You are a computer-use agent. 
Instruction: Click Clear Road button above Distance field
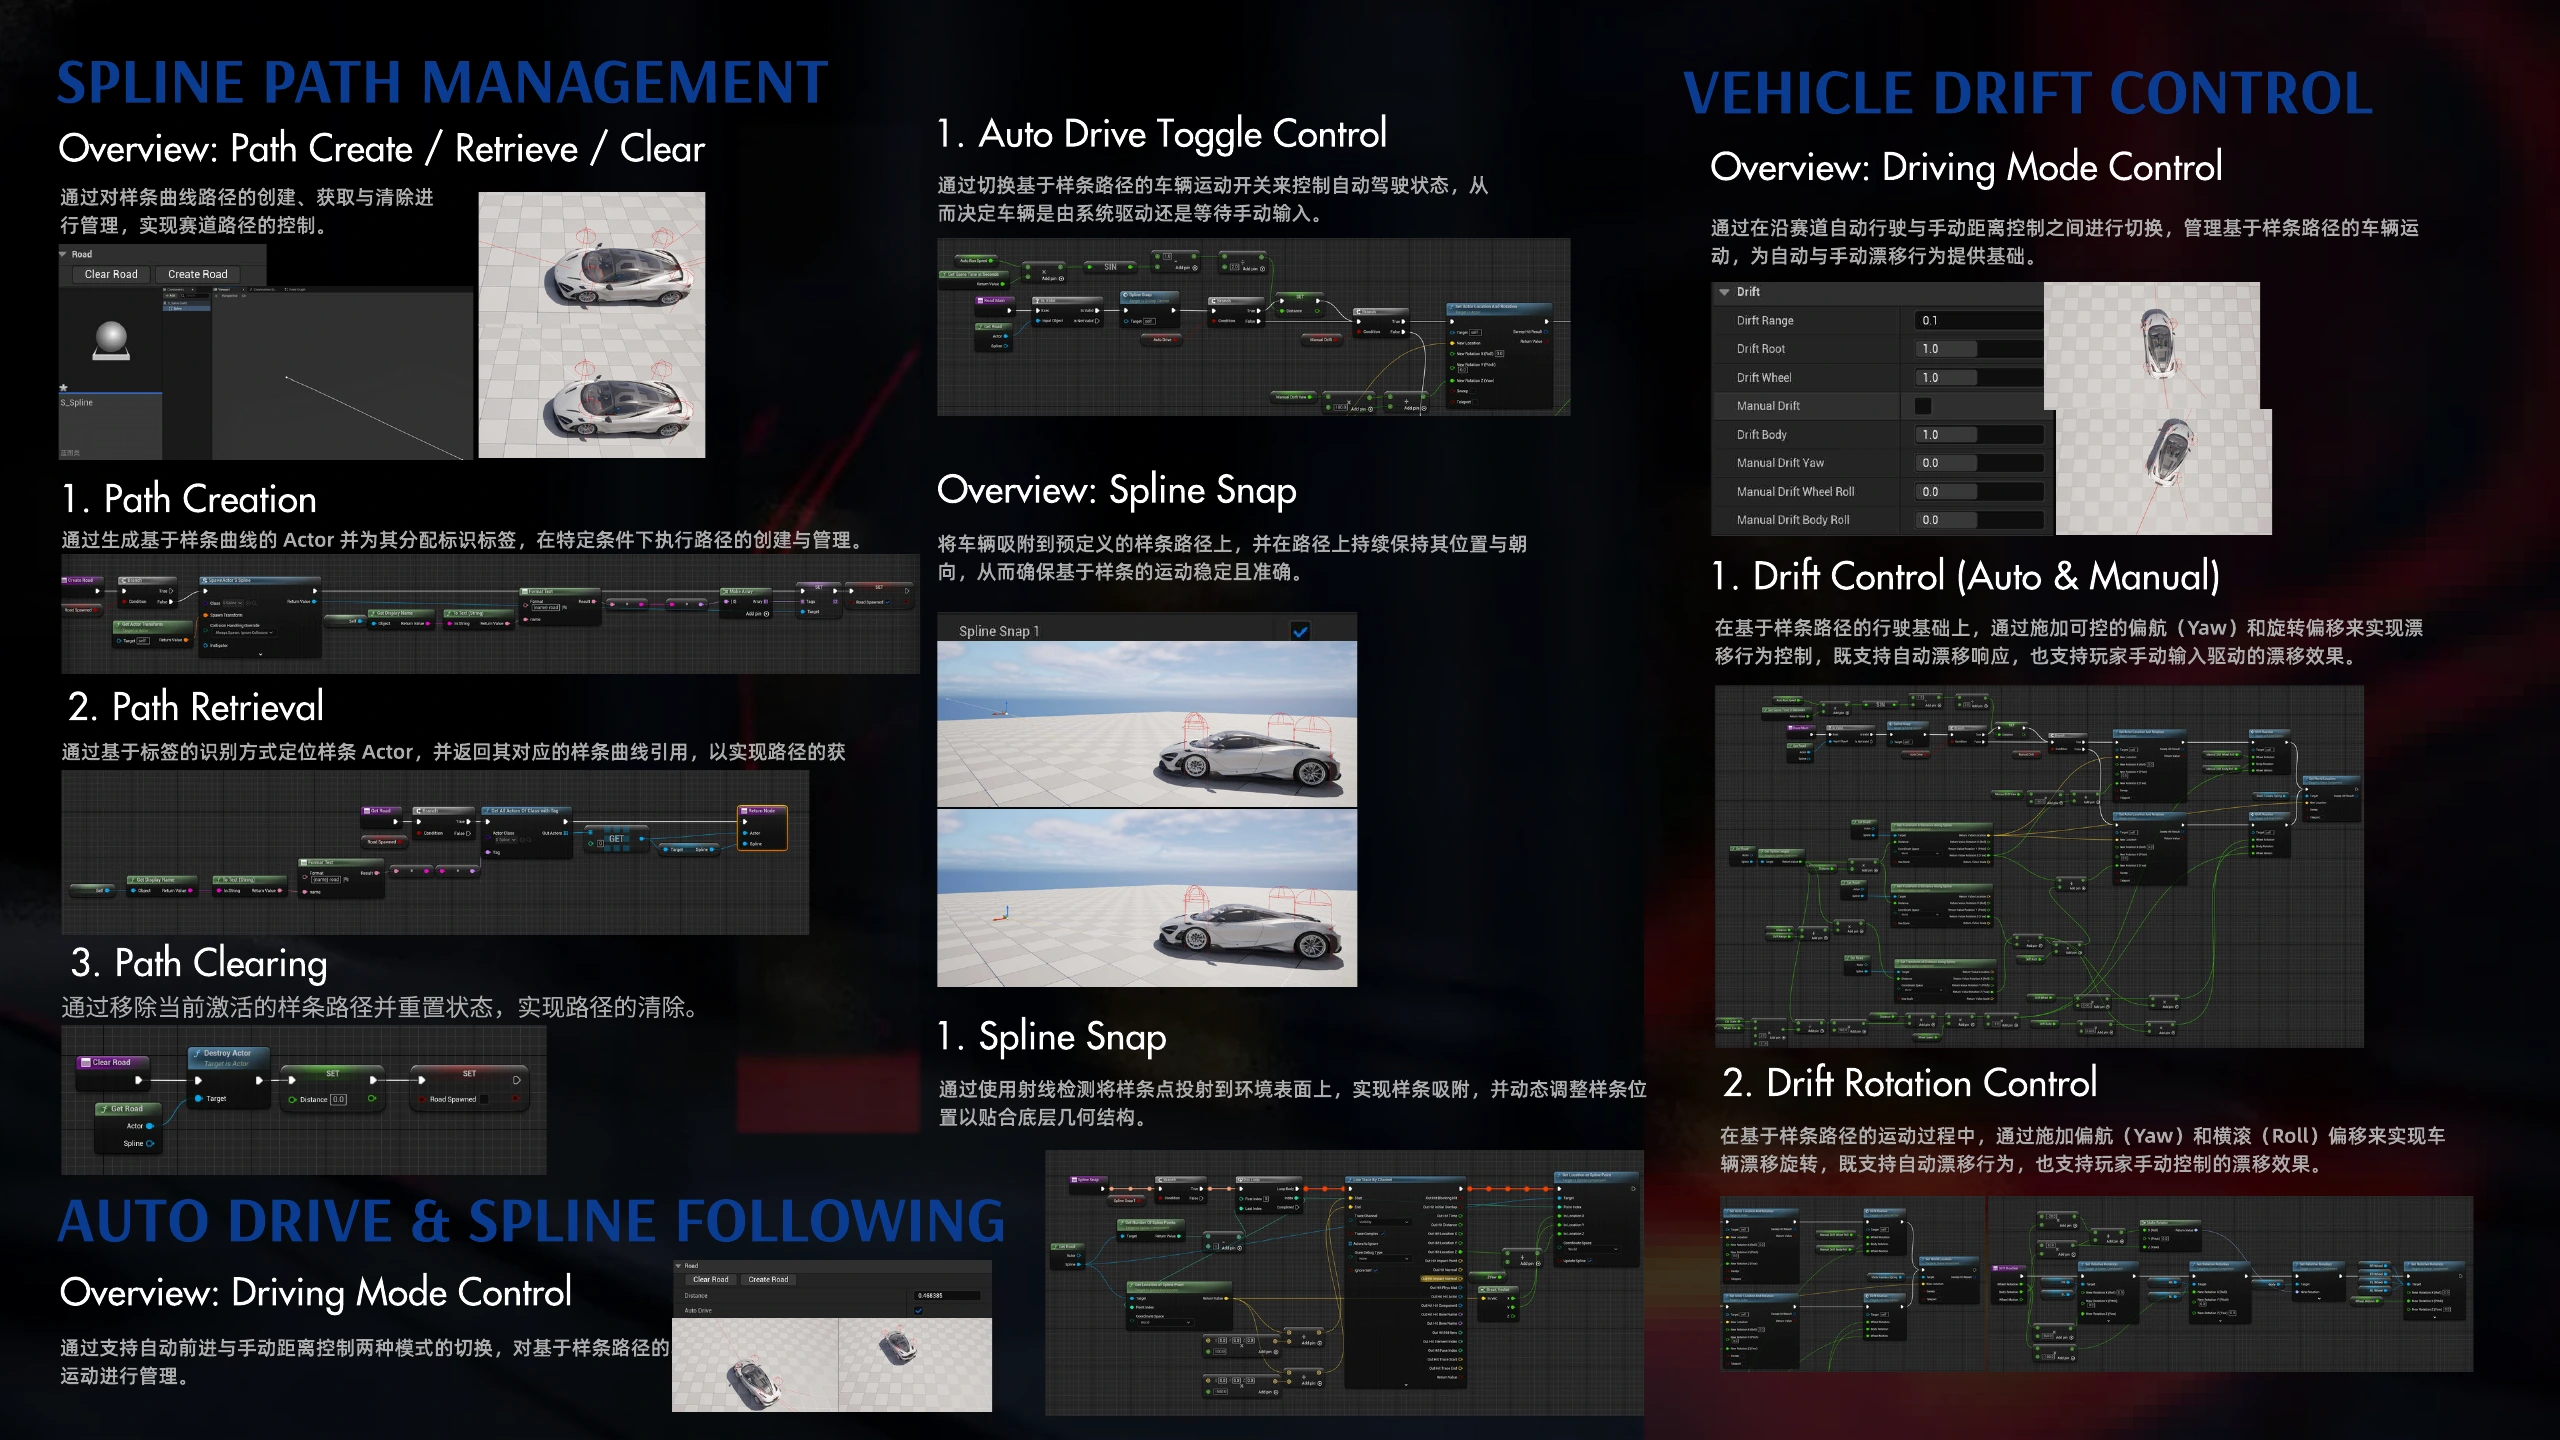tap(711, 1279)
